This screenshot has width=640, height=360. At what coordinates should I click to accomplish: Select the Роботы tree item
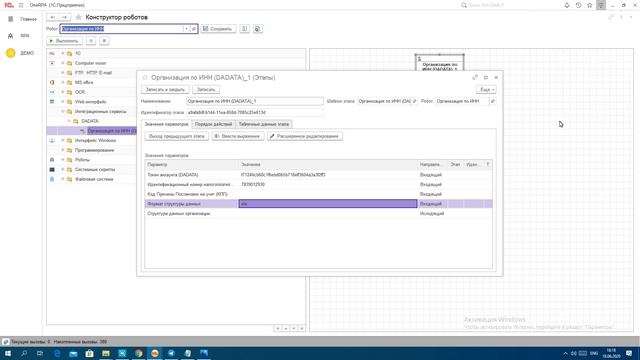[x=82, y=160]
